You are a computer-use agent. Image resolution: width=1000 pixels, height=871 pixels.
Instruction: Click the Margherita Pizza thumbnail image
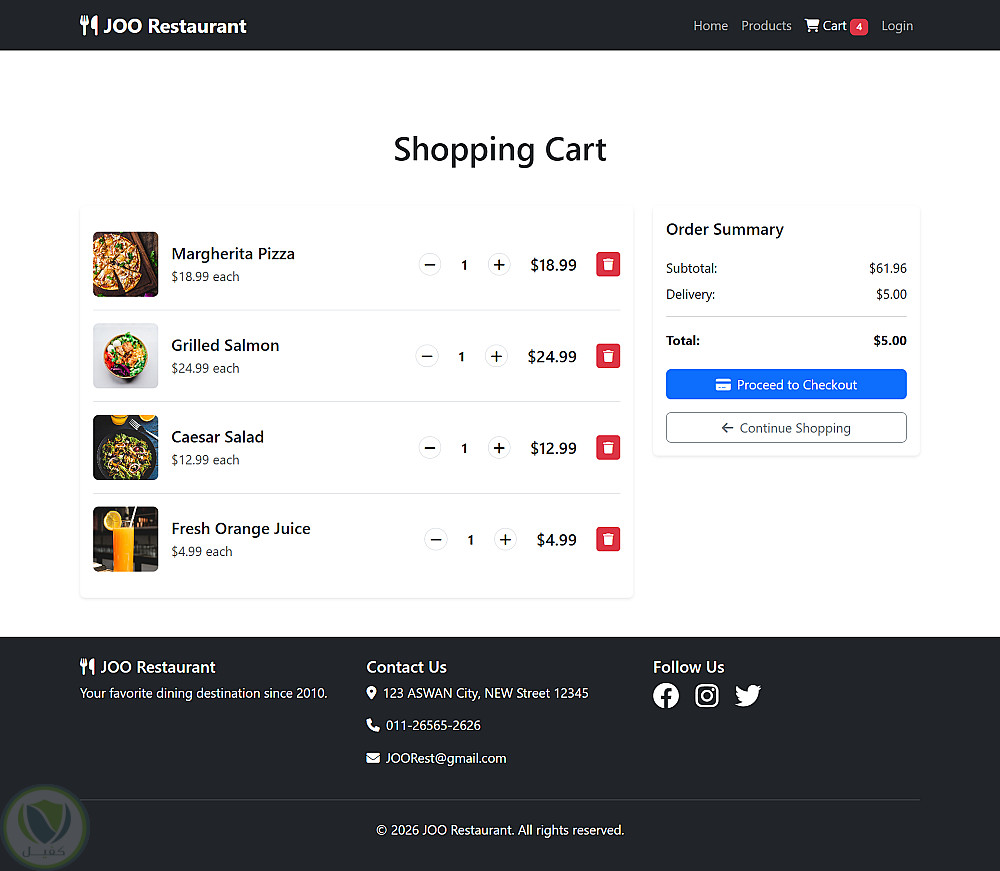click(x=126, y=265)
